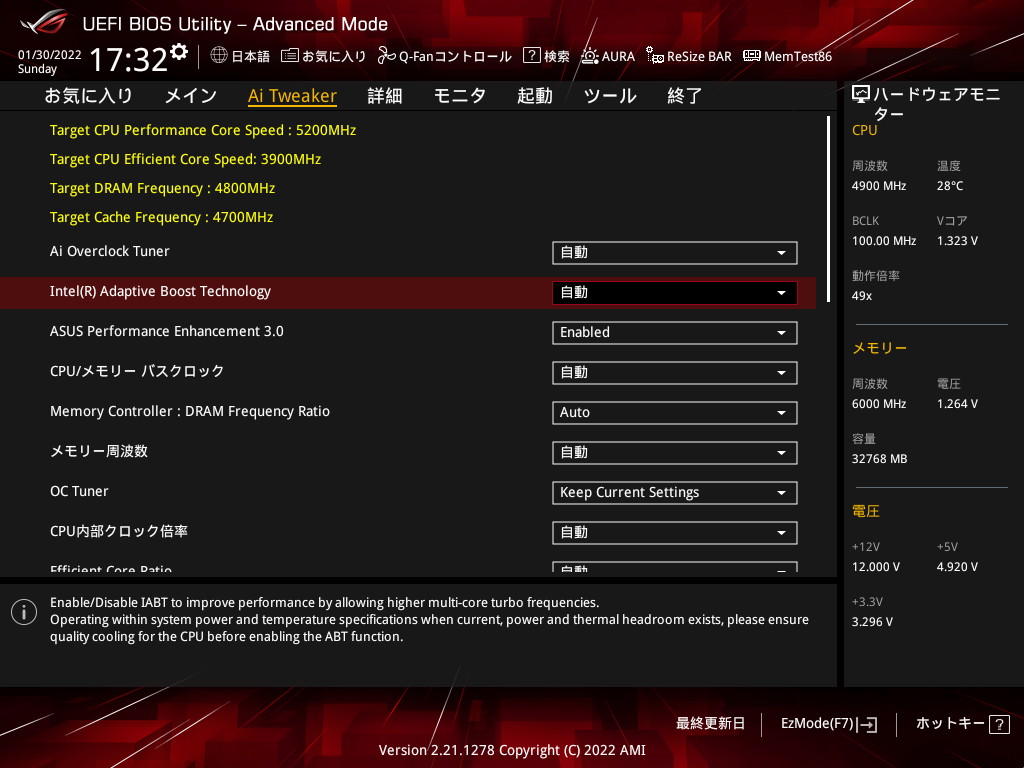
Task: Switch to the メイン tab
Action: tap(191, 96)
